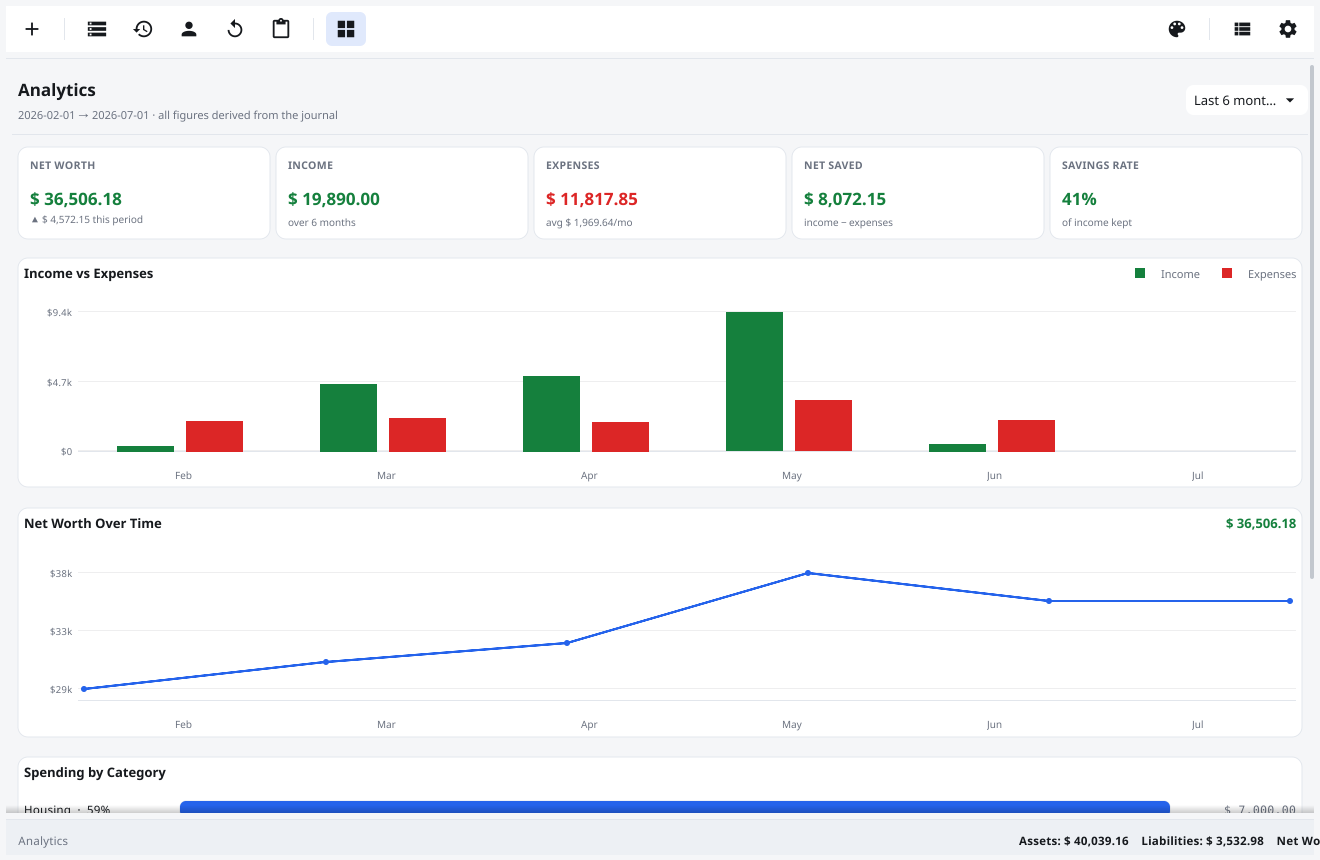Click the Savings Rate summary card
Image resolution: width=1320 pixels, height=860 pixels.
pos(1176,193)
